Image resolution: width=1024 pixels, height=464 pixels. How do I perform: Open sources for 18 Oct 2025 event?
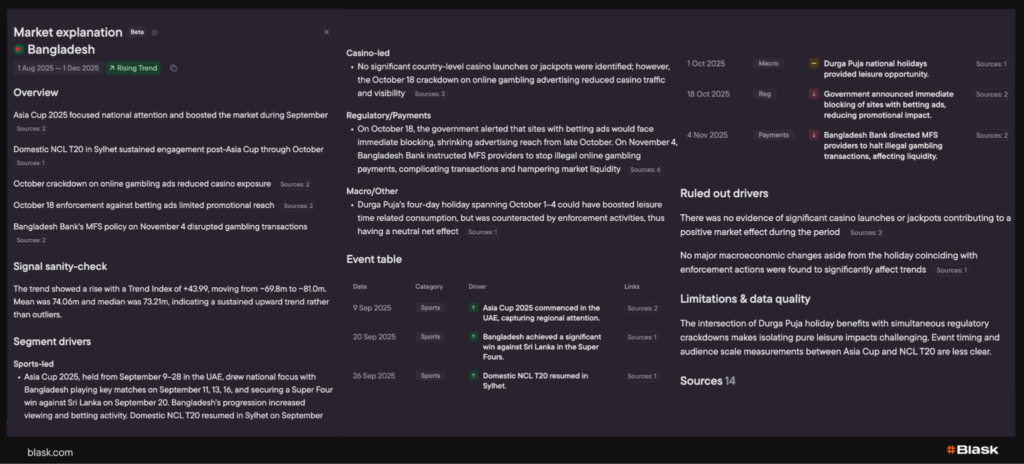pos(991,94)
